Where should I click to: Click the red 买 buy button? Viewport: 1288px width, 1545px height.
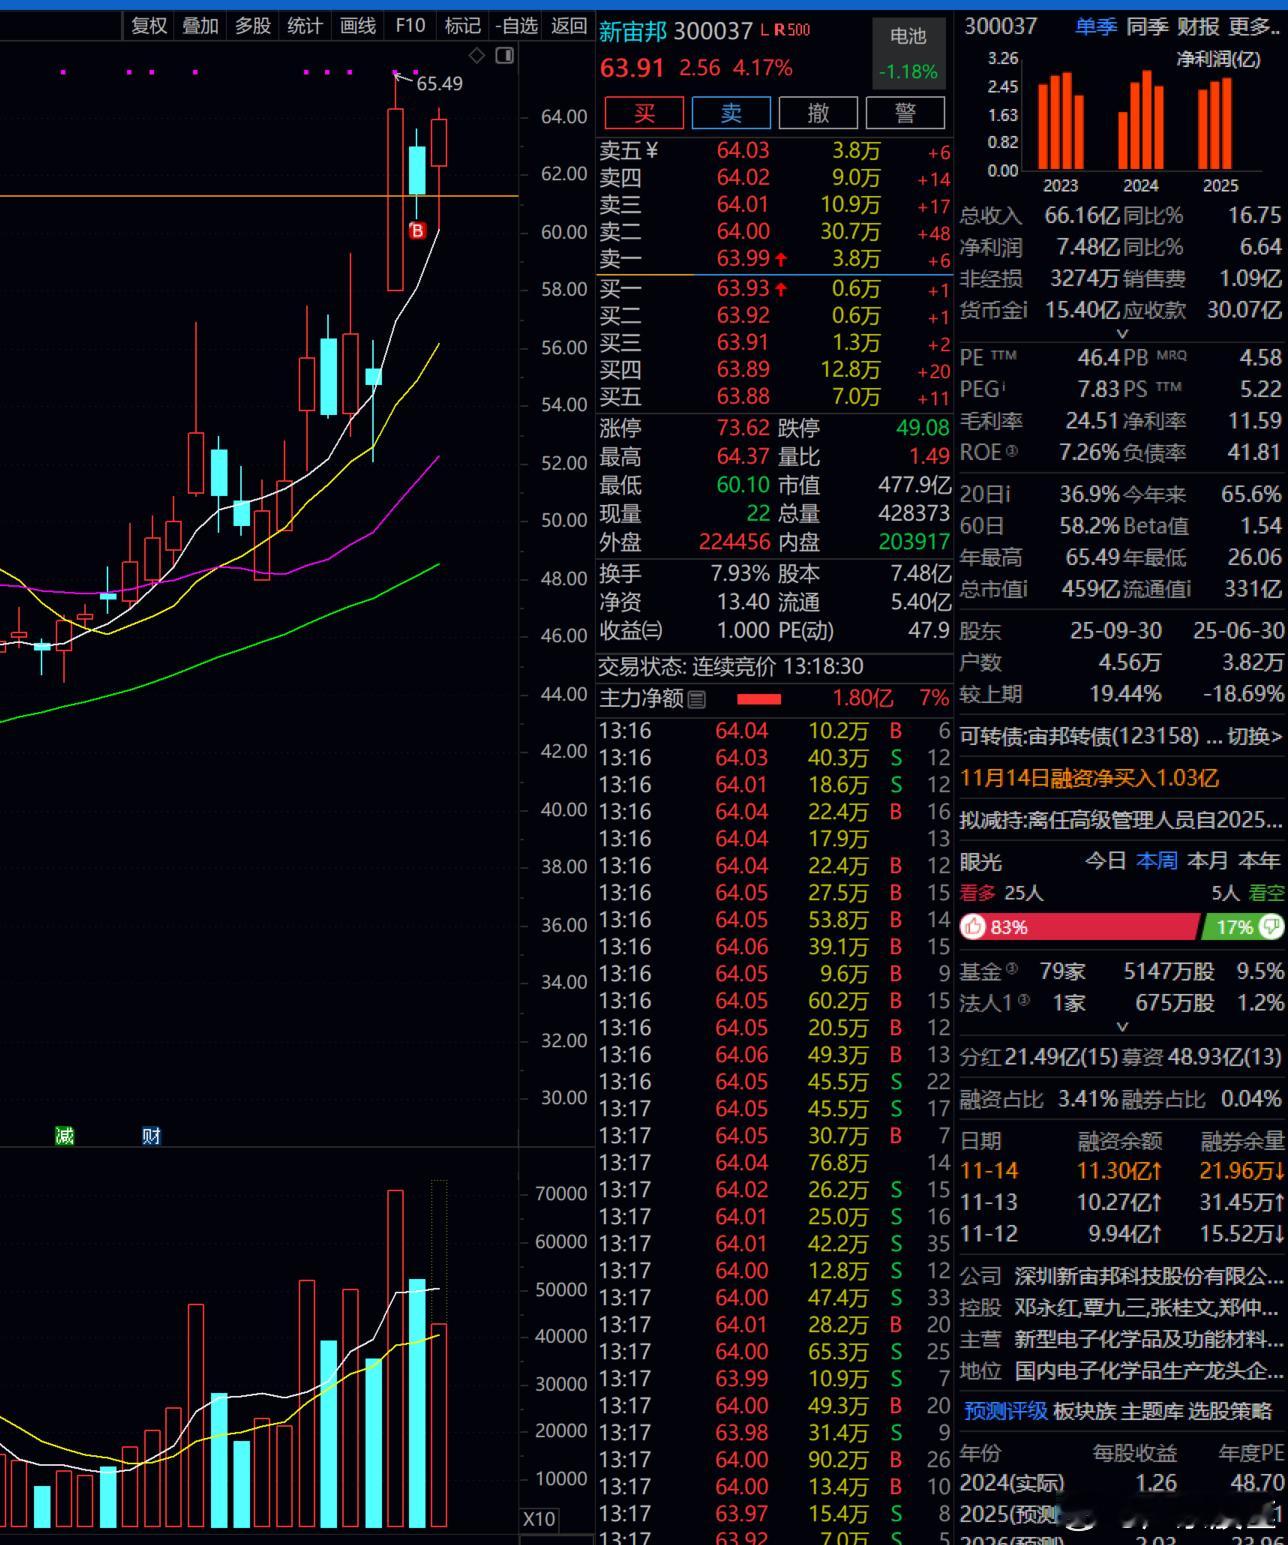645,113
